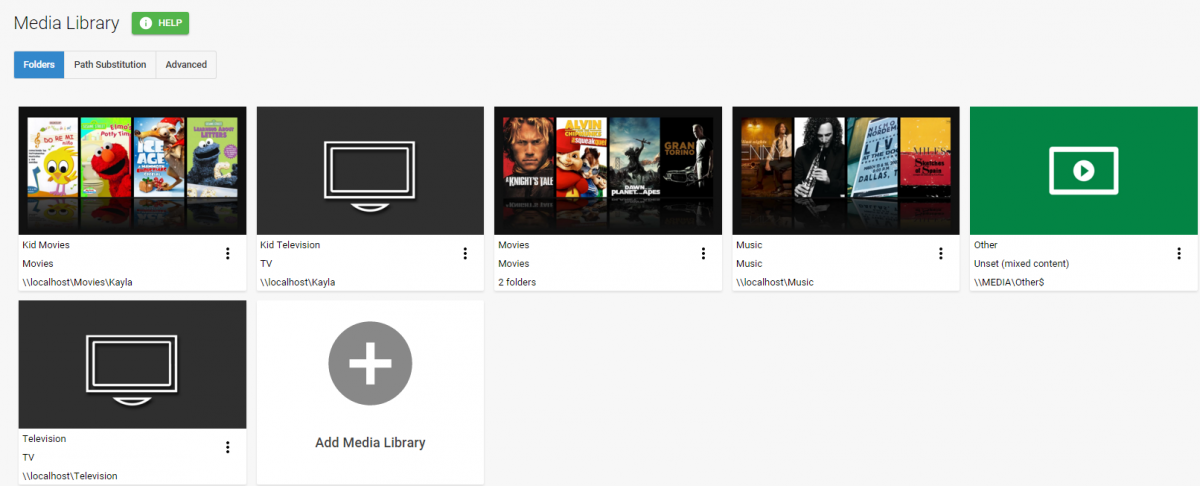The width and height of the screenshot is (1200, 486).
Task: Select the Music library album thumbnail
Action: pos(846,170)
